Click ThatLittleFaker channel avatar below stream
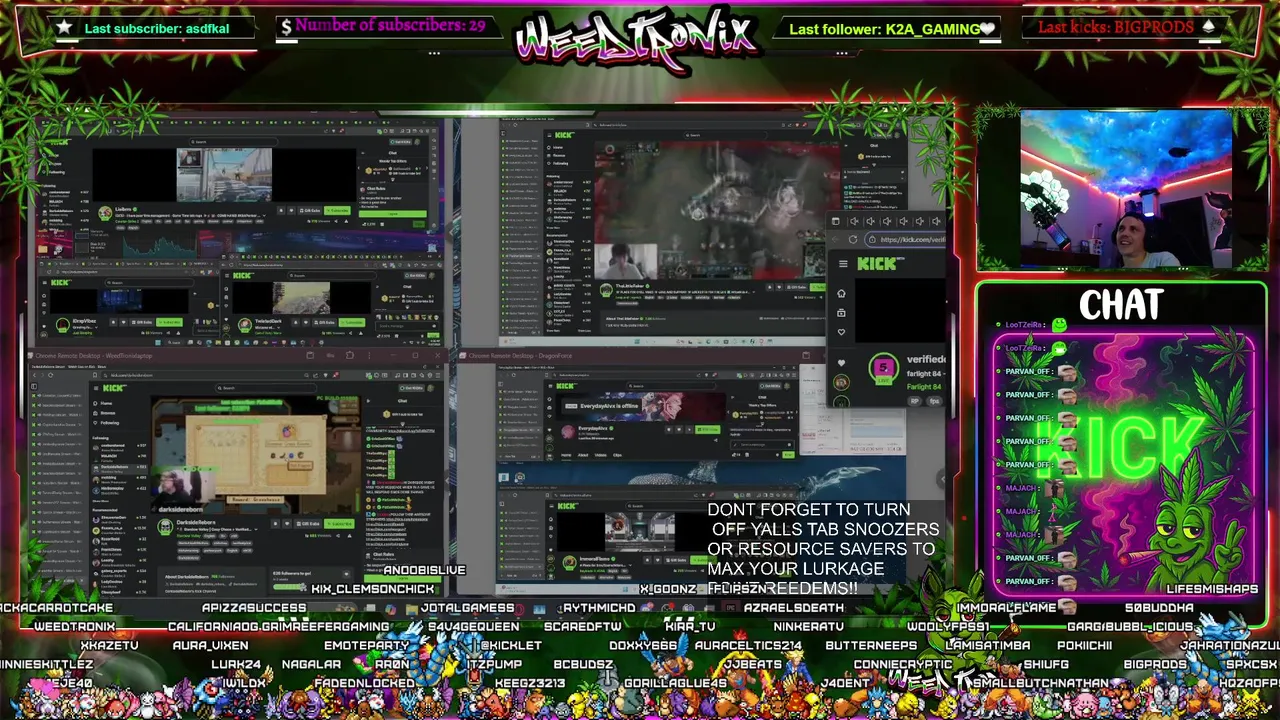Image resolution: width=1280 pixels, height=720 pixels. pos(606,290)
